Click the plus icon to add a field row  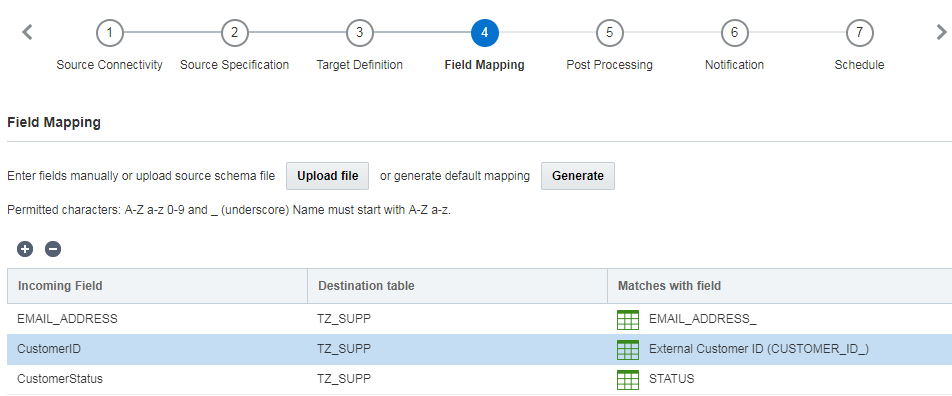tap(25, 249)
